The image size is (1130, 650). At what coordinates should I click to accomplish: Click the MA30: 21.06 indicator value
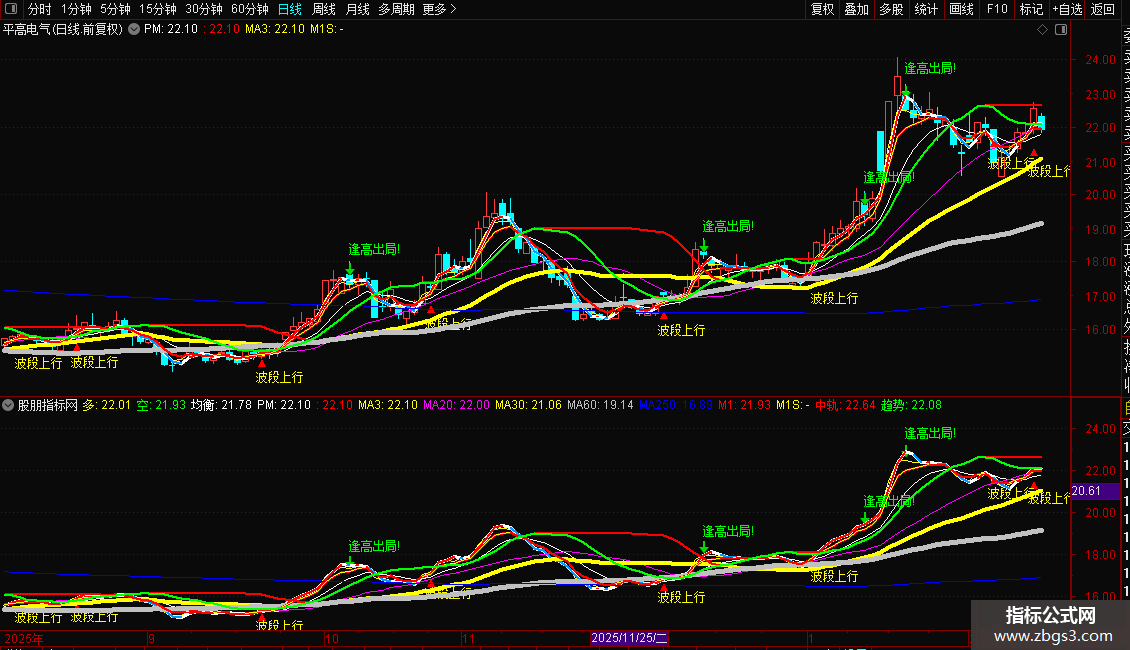click(528, 405)
